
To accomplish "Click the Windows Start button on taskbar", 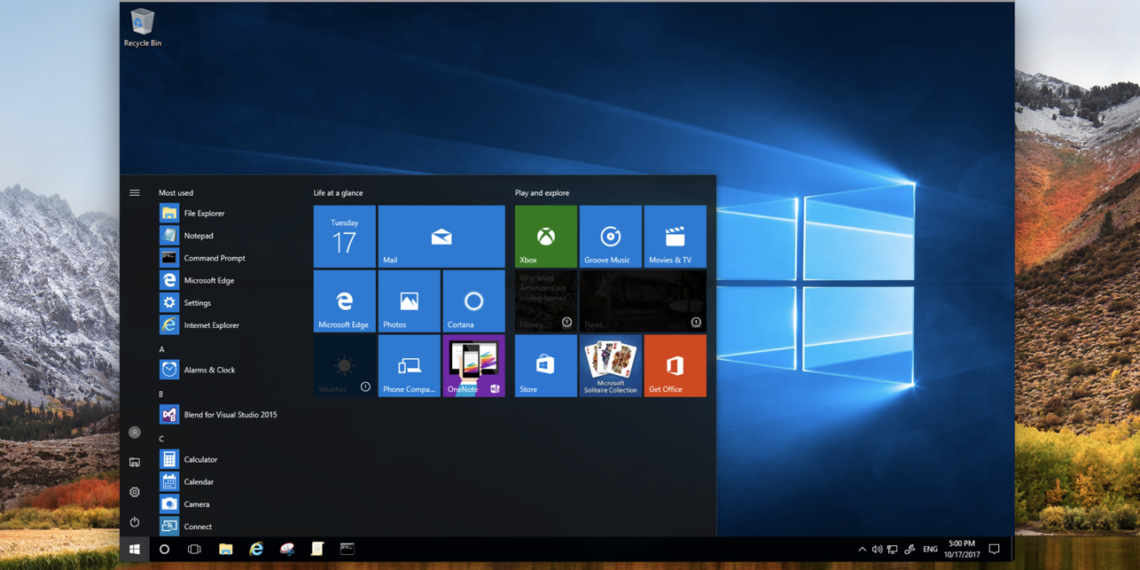I will [135, 549].
